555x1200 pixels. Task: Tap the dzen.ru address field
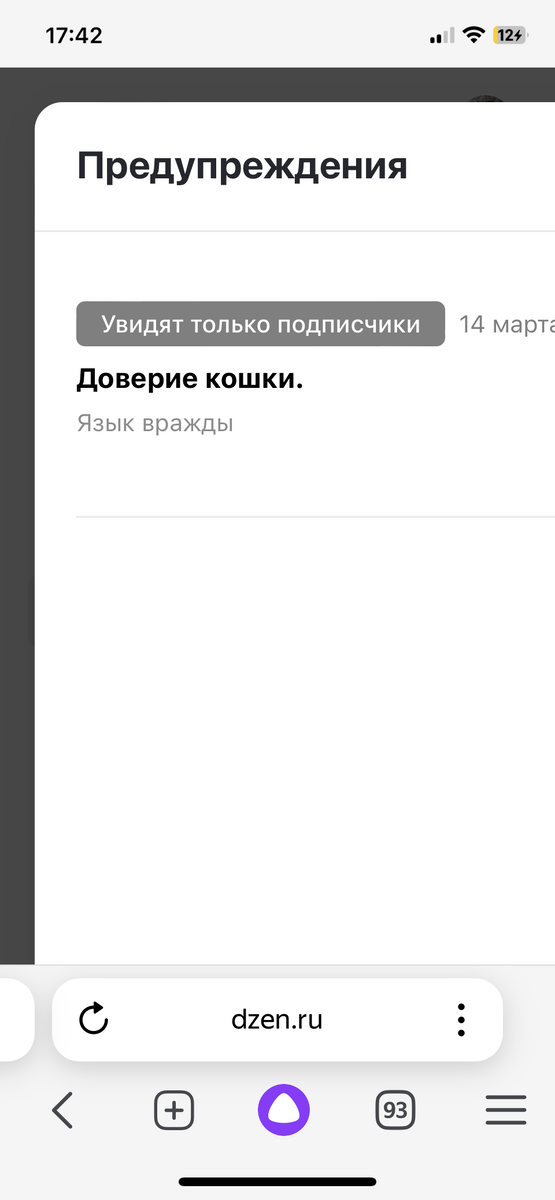[277, 1019]
